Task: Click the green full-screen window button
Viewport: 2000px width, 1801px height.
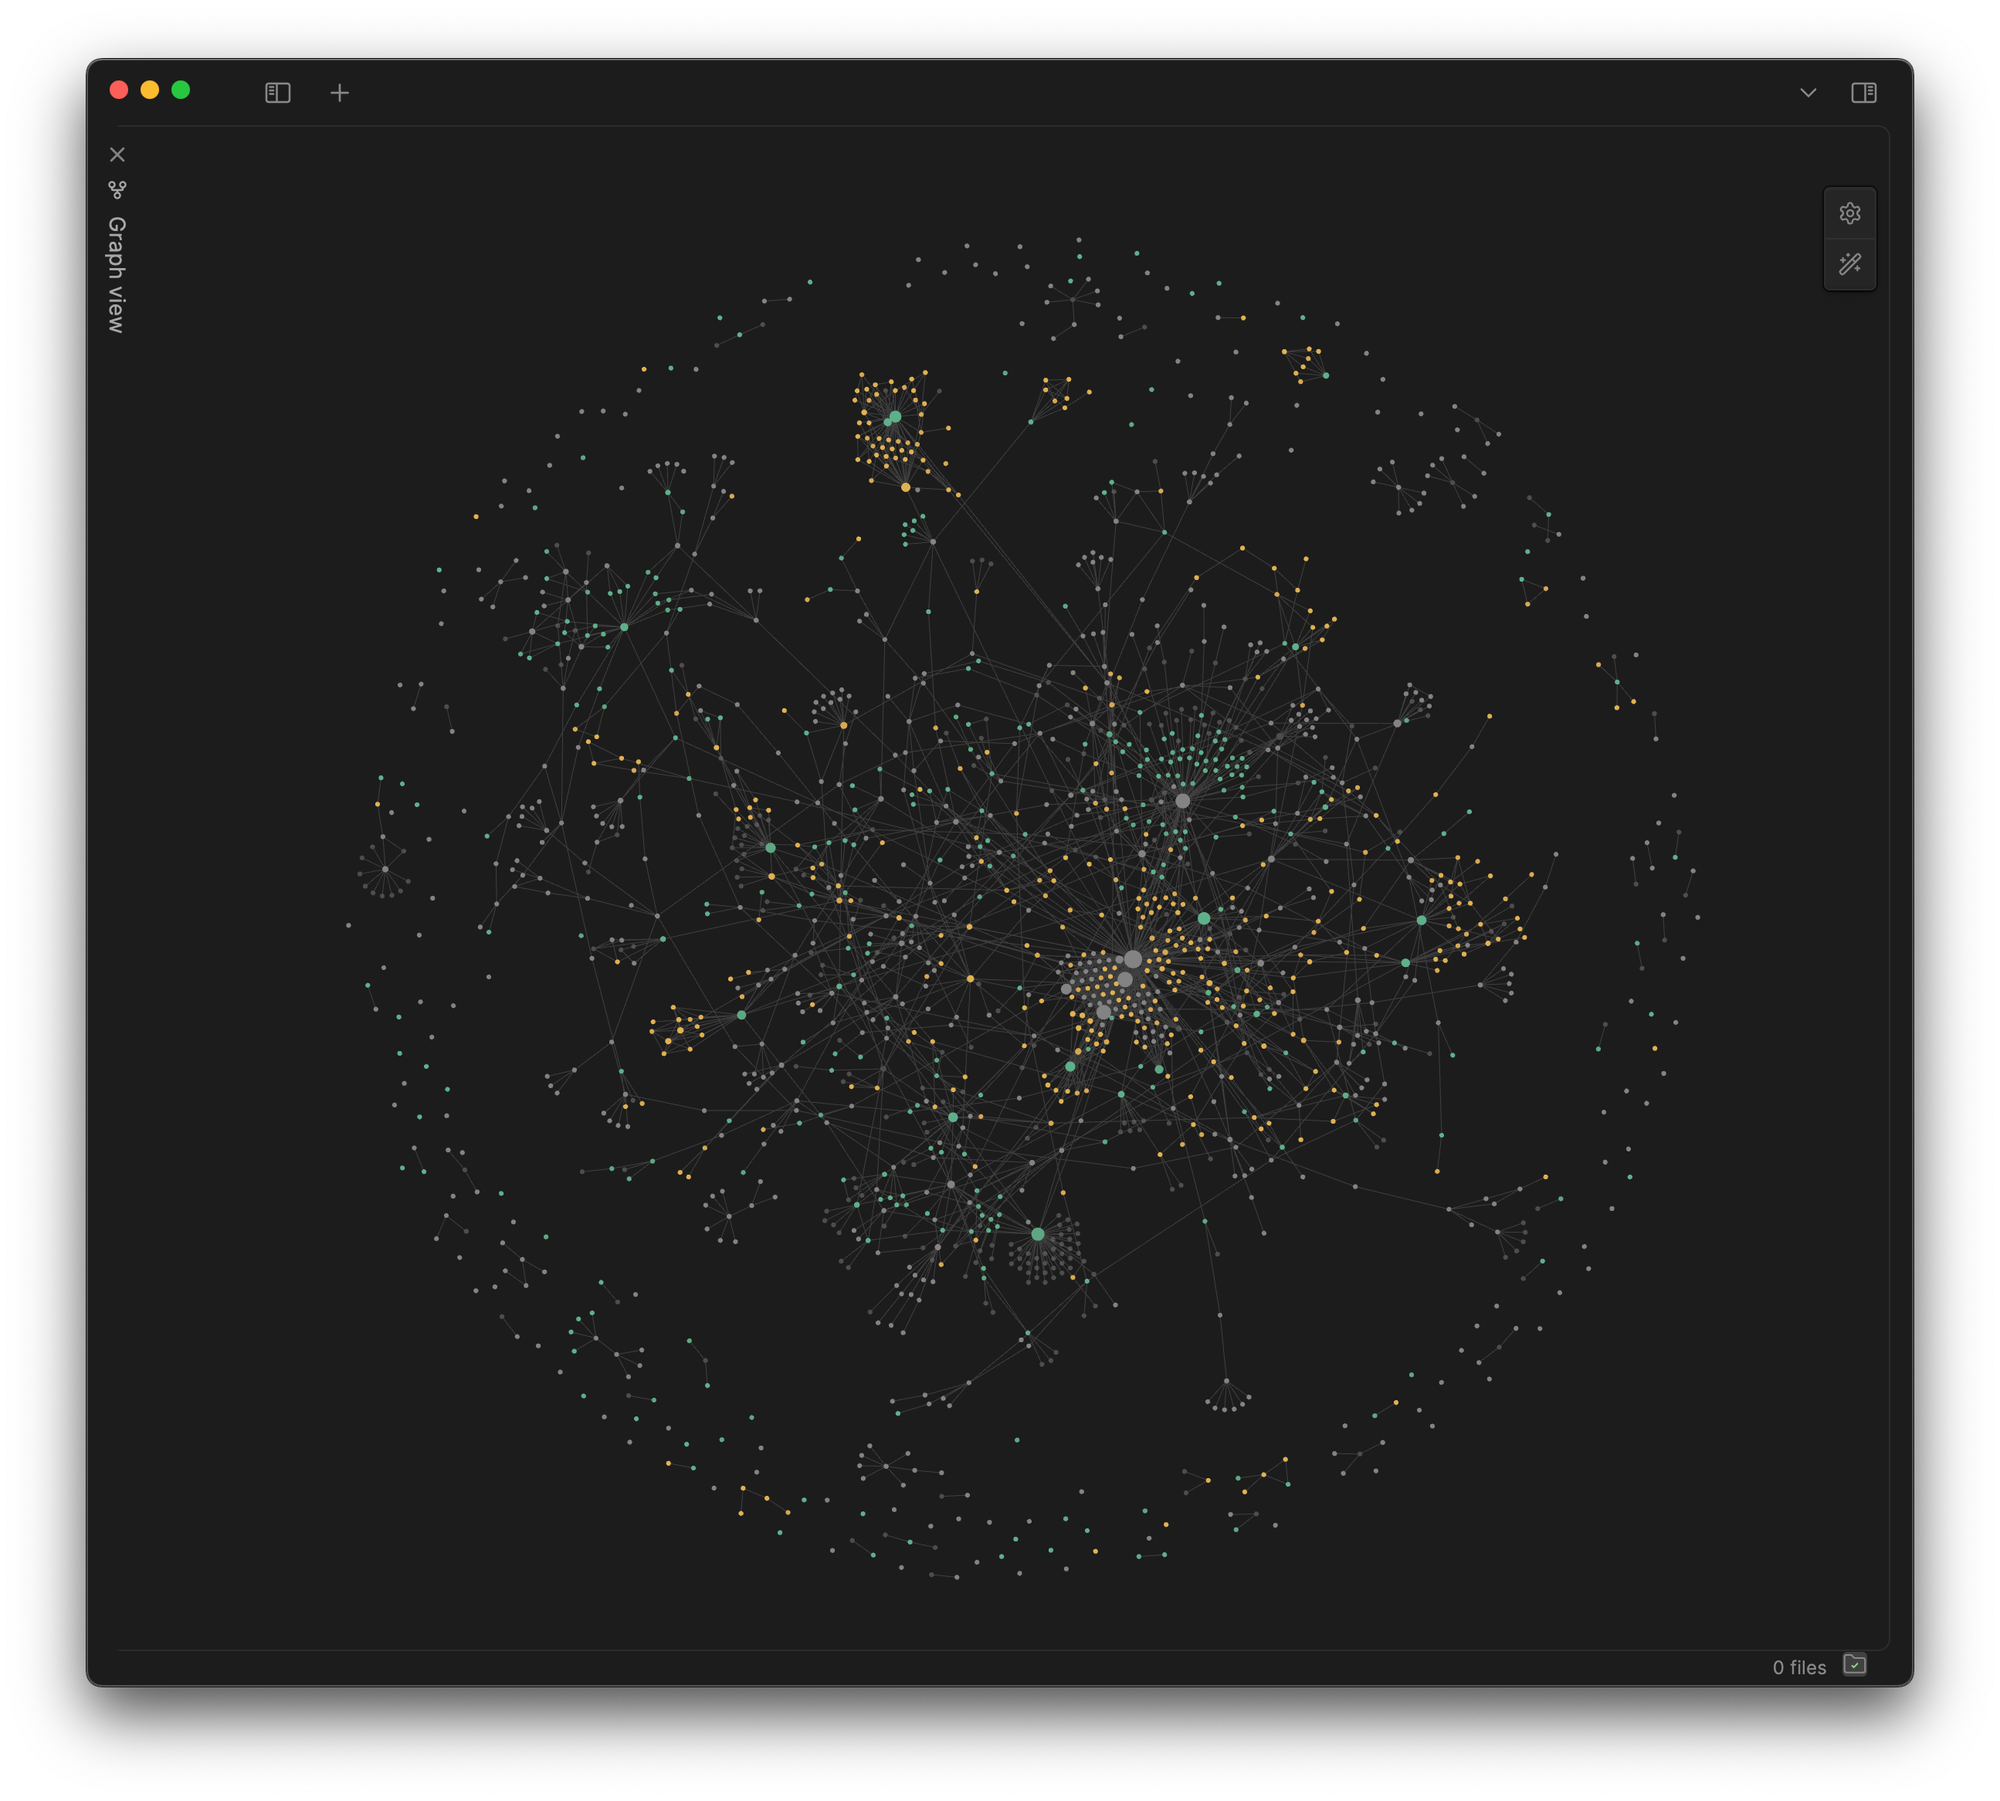Action: [181, 90]
